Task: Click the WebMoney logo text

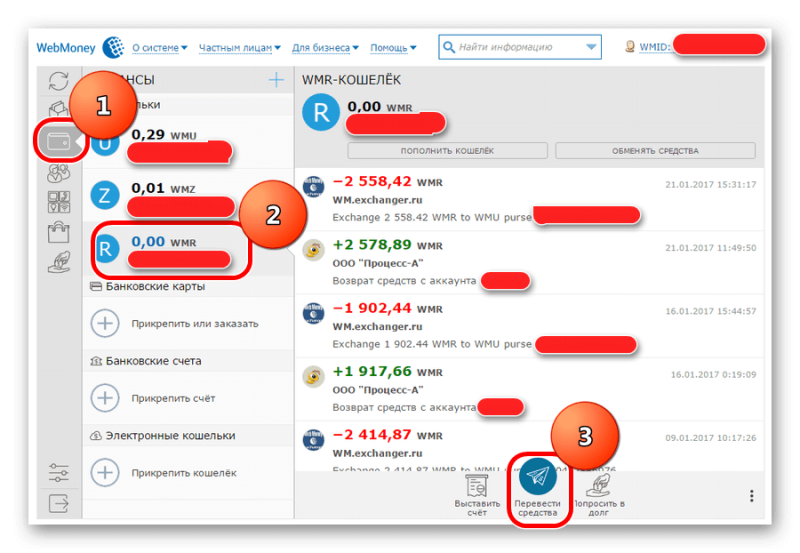Action: coord(66,48)
